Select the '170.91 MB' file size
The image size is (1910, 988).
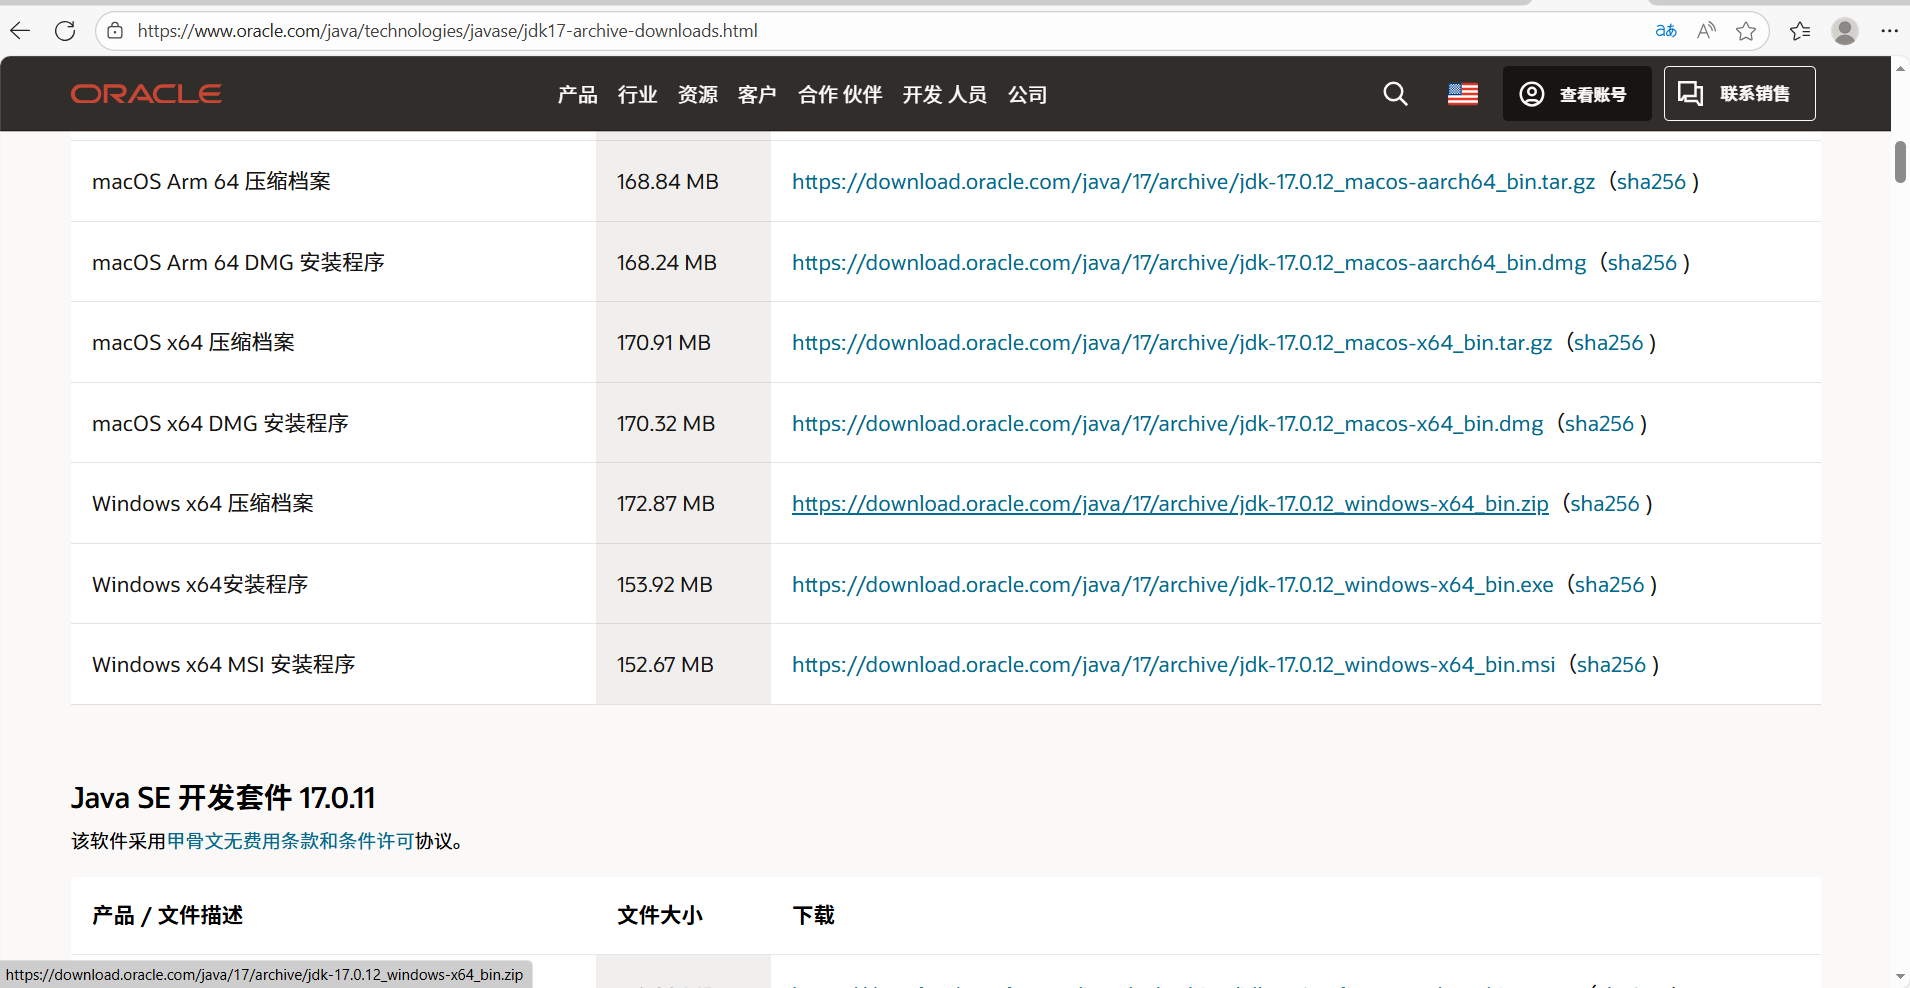pyautogui.click(x=664, y=343)
